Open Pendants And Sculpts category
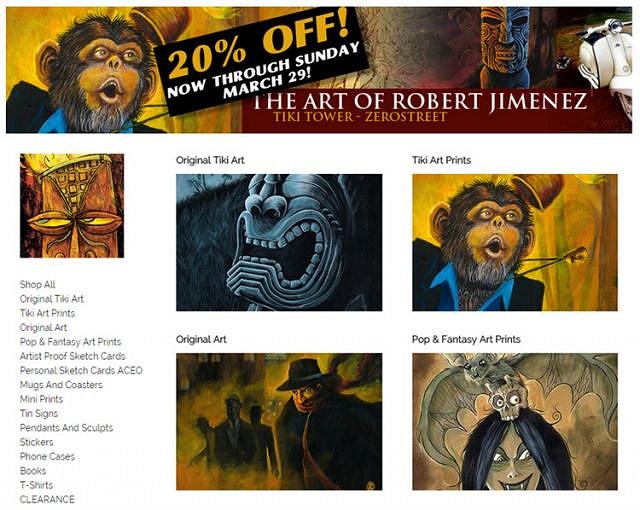Image resolution: width=640 pixels, height=510 pixels. 67,428
